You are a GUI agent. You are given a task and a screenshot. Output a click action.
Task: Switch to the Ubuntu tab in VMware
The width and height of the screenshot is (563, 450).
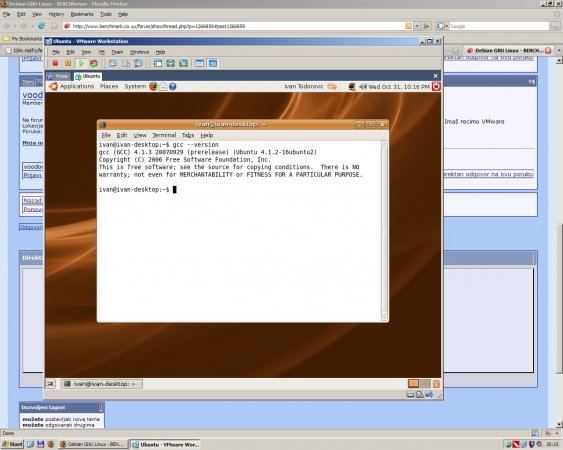click(88, 76)
